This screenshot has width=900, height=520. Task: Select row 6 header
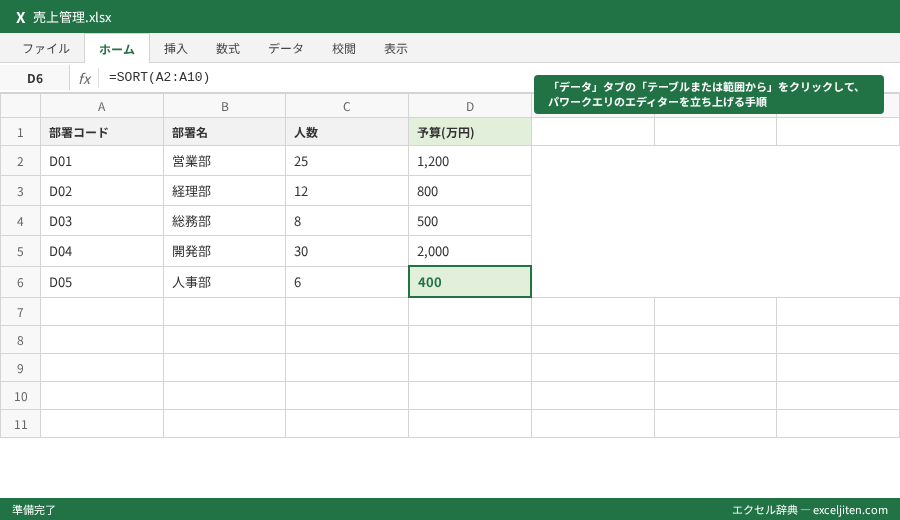pos(20,282)
